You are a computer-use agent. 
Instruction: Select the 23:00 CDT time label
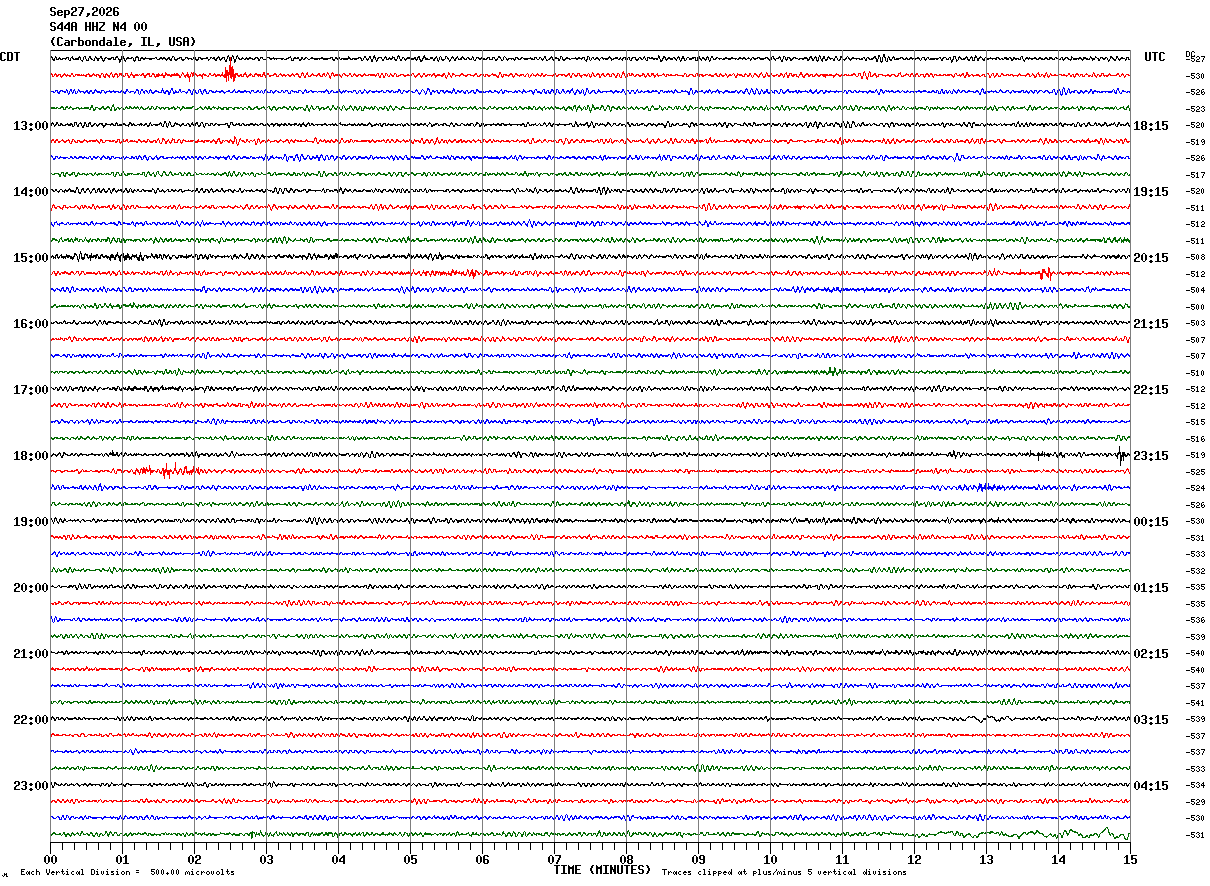[x=30, y=786]
